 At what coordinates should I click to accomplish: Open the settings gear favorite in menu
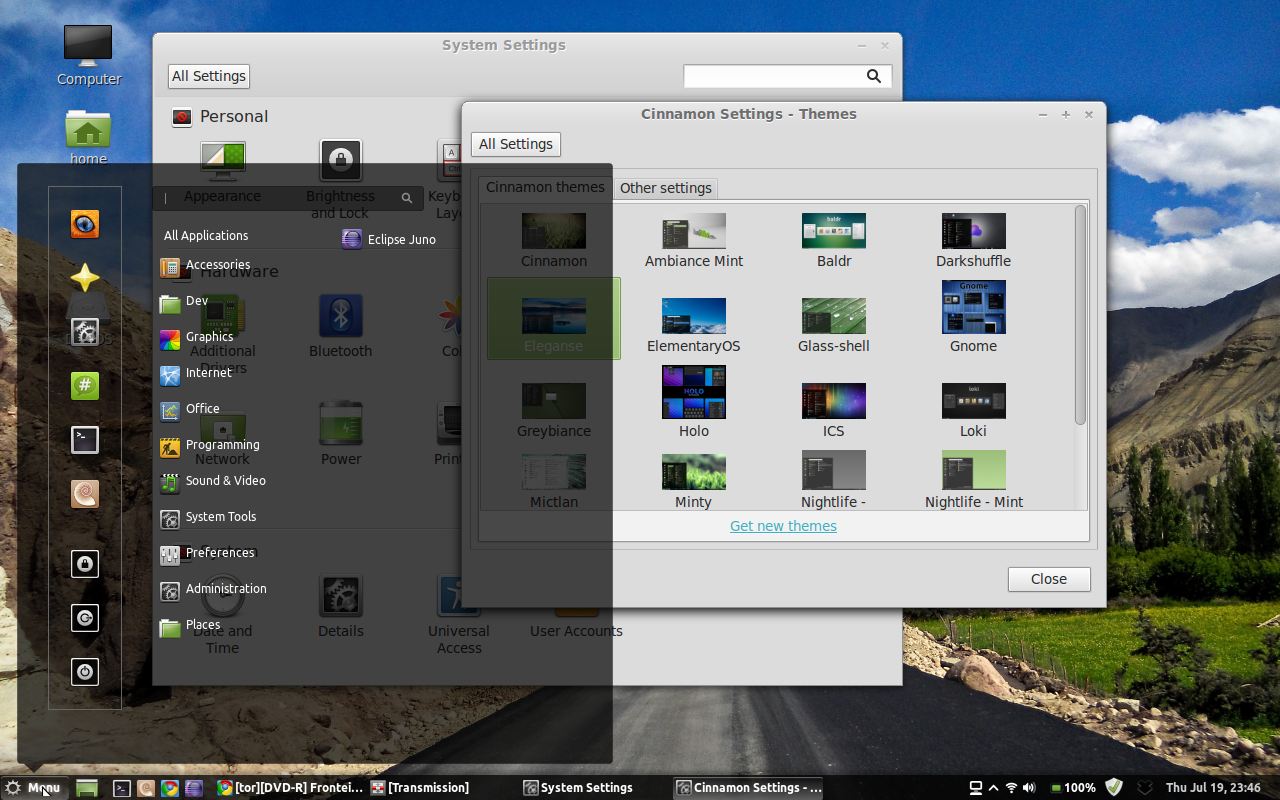tap(85, 331)
